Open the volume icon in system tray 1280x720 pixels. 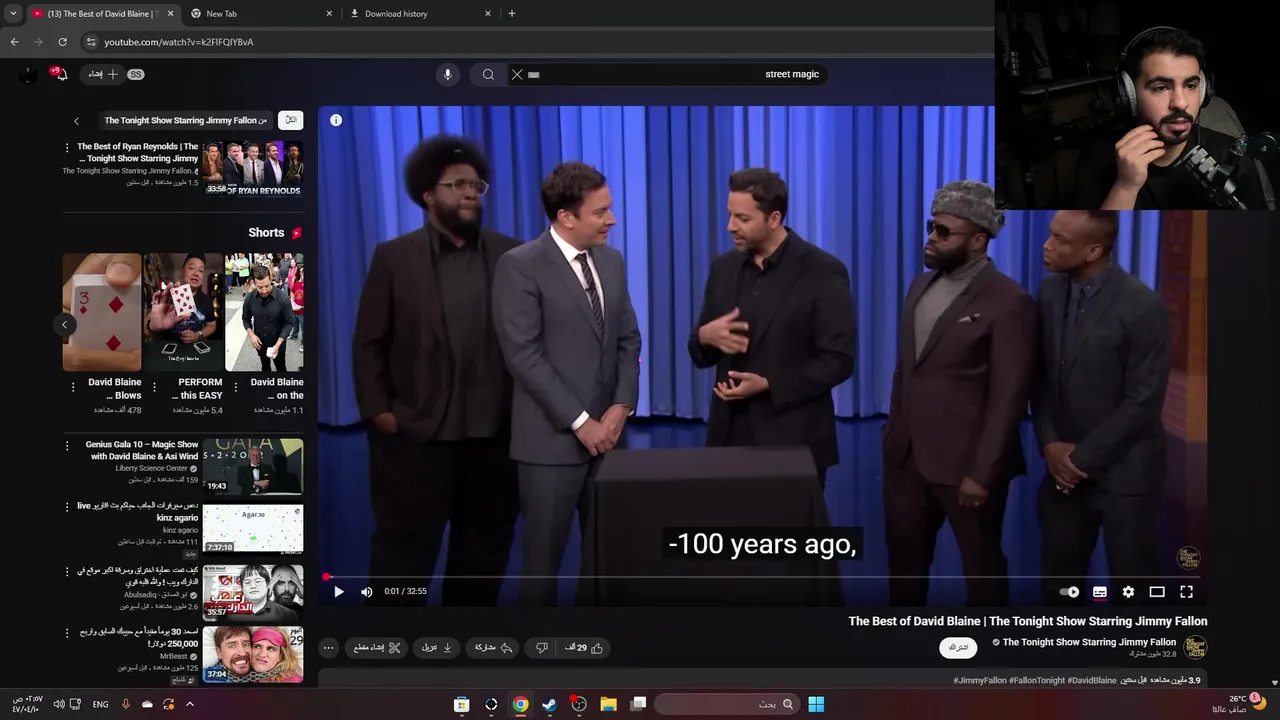[59, 704]
